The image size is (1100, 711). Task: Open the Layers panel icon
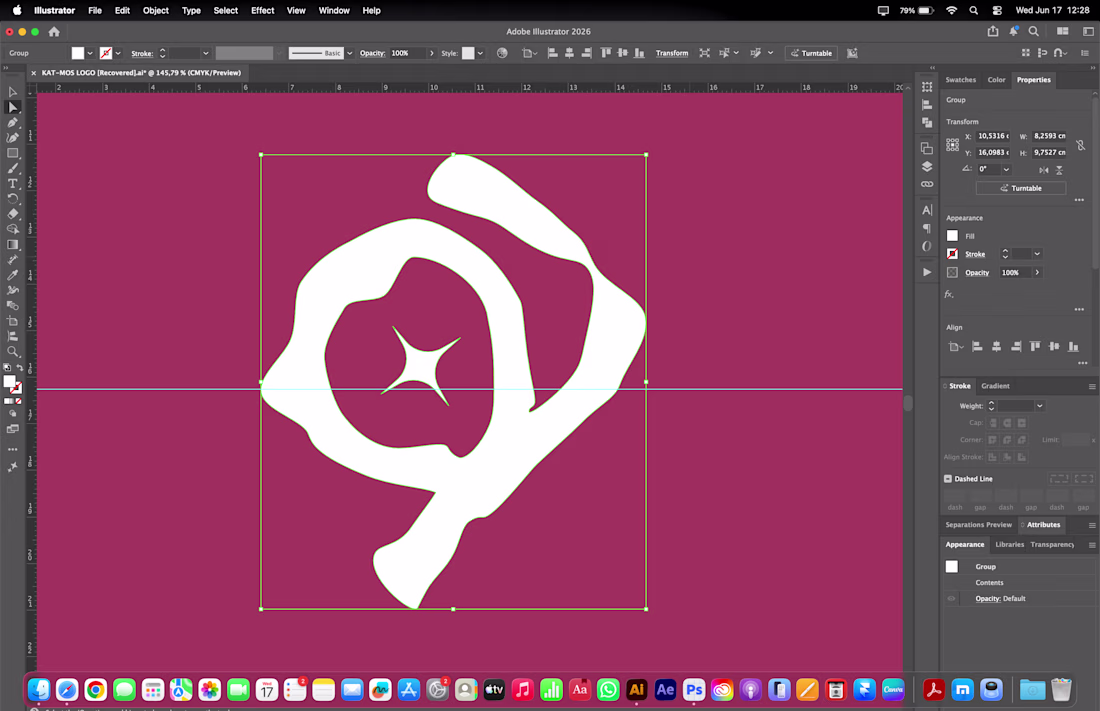pyautogui.click(x=927, y=166)
